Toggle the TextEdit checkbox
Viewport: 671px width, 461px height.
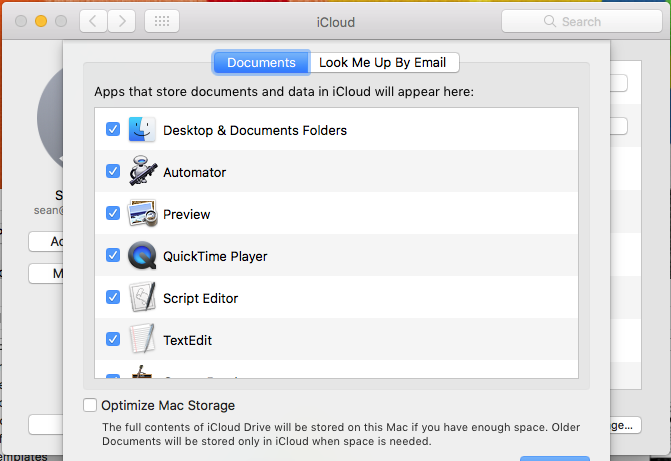coord(113,340)
